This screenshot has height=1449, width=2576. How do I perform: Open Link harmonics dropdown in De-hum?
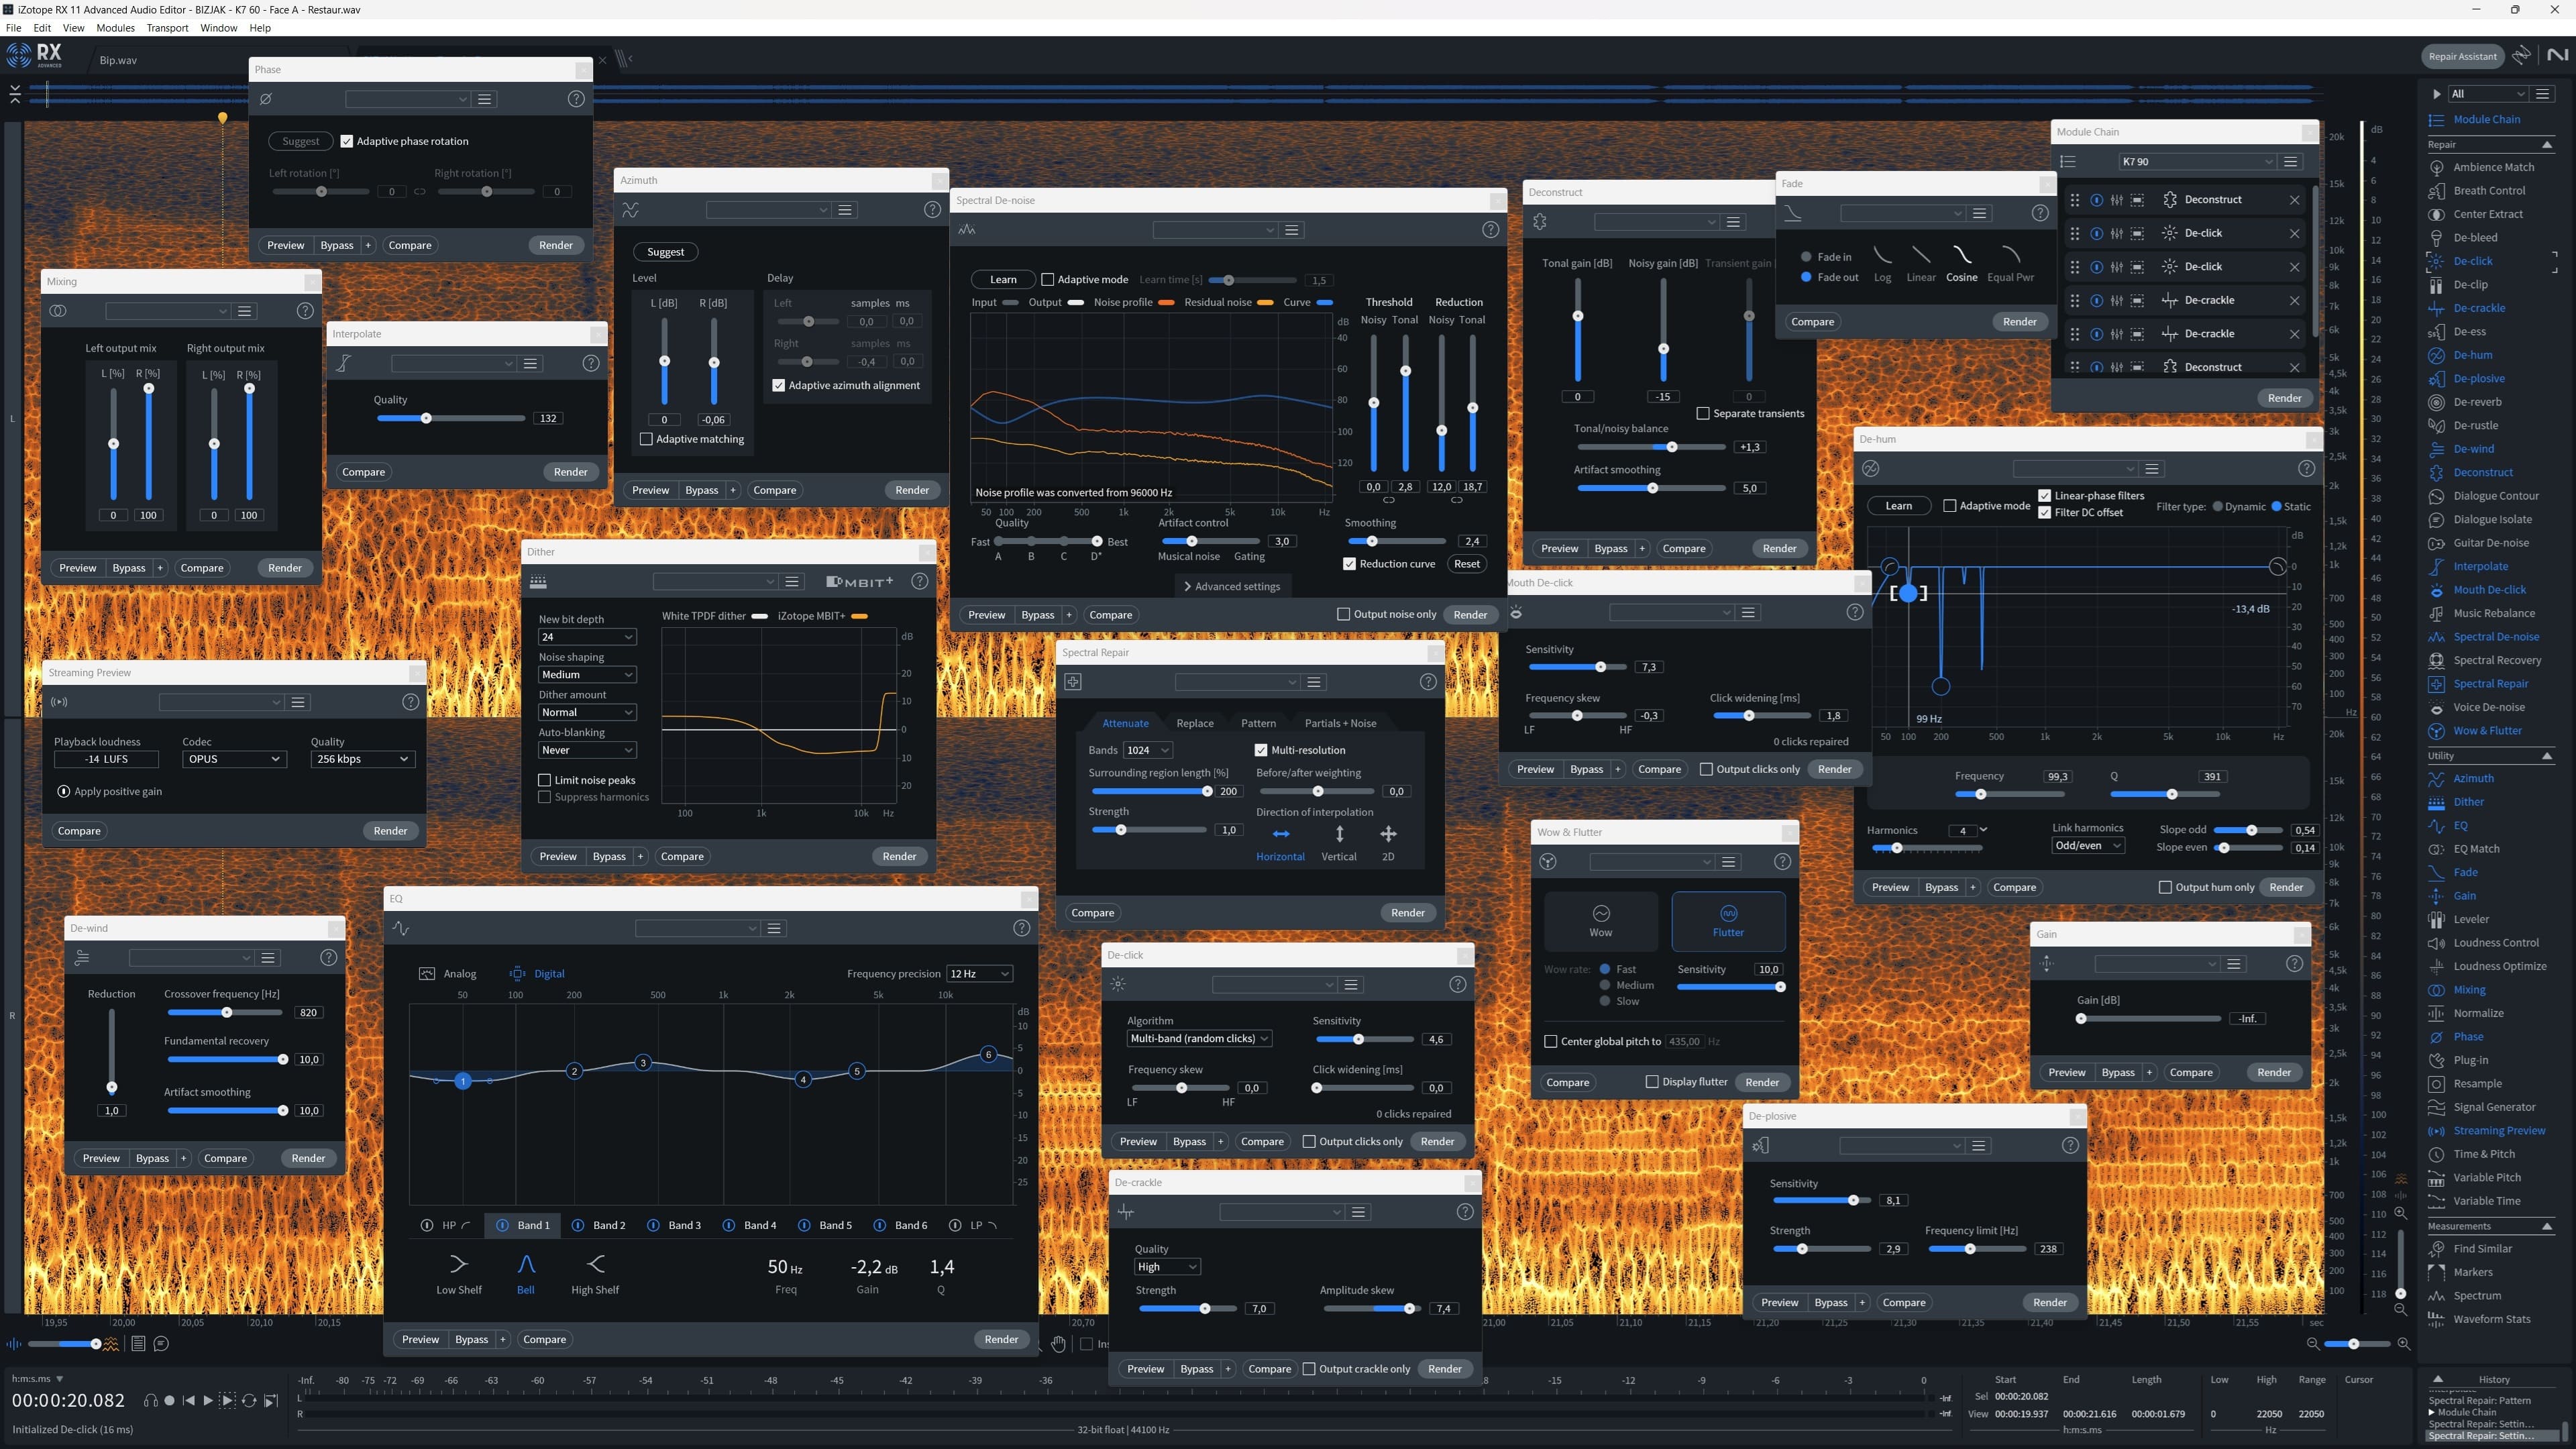click(x=2087, y=846)
